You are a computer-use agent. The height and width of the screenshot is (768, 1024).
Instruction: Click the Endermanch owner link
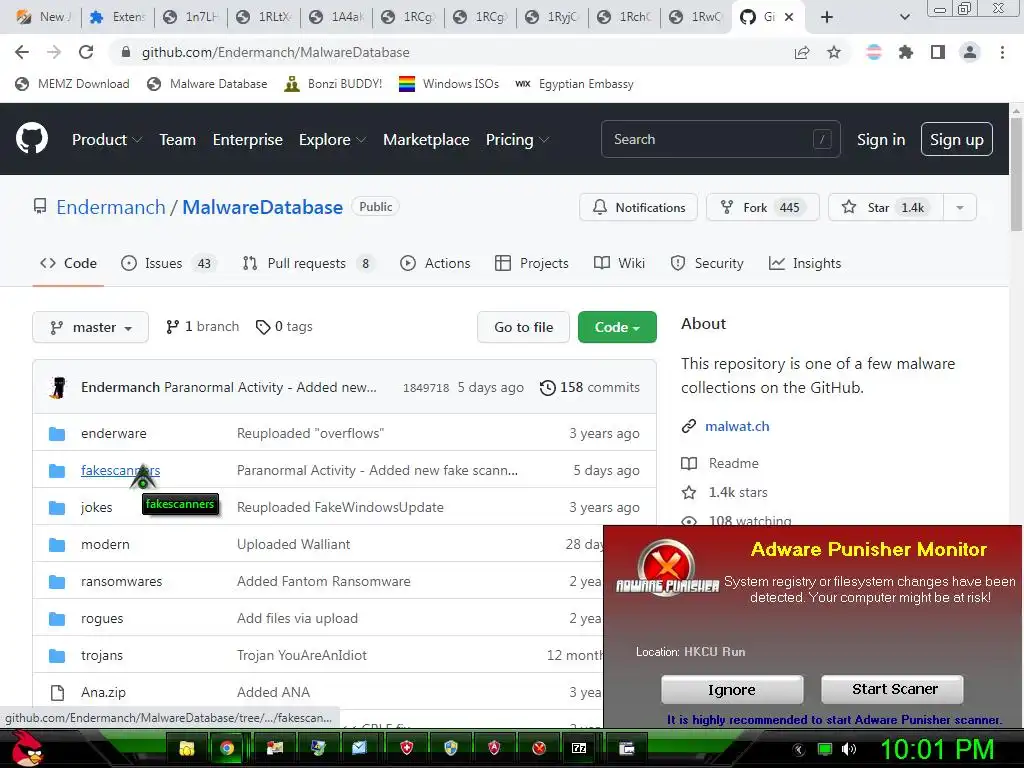point(111,207)
